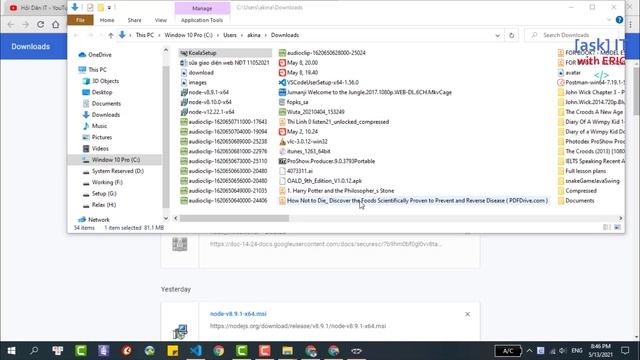Screen dimensions: 640x360
Task: Click the Search Downloads field
Action: 571,35
